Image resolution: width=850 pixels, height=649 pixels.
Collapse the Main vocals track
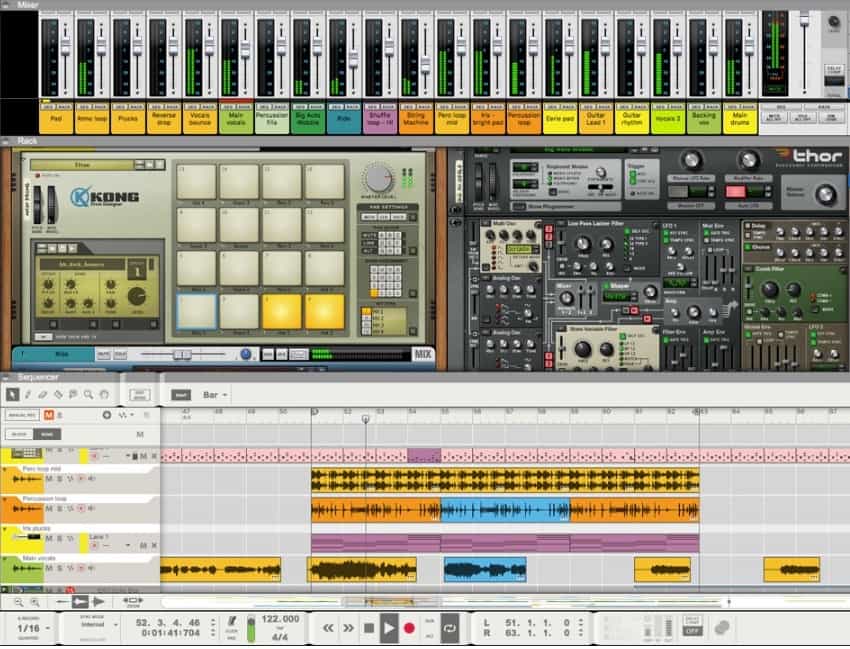5,558
